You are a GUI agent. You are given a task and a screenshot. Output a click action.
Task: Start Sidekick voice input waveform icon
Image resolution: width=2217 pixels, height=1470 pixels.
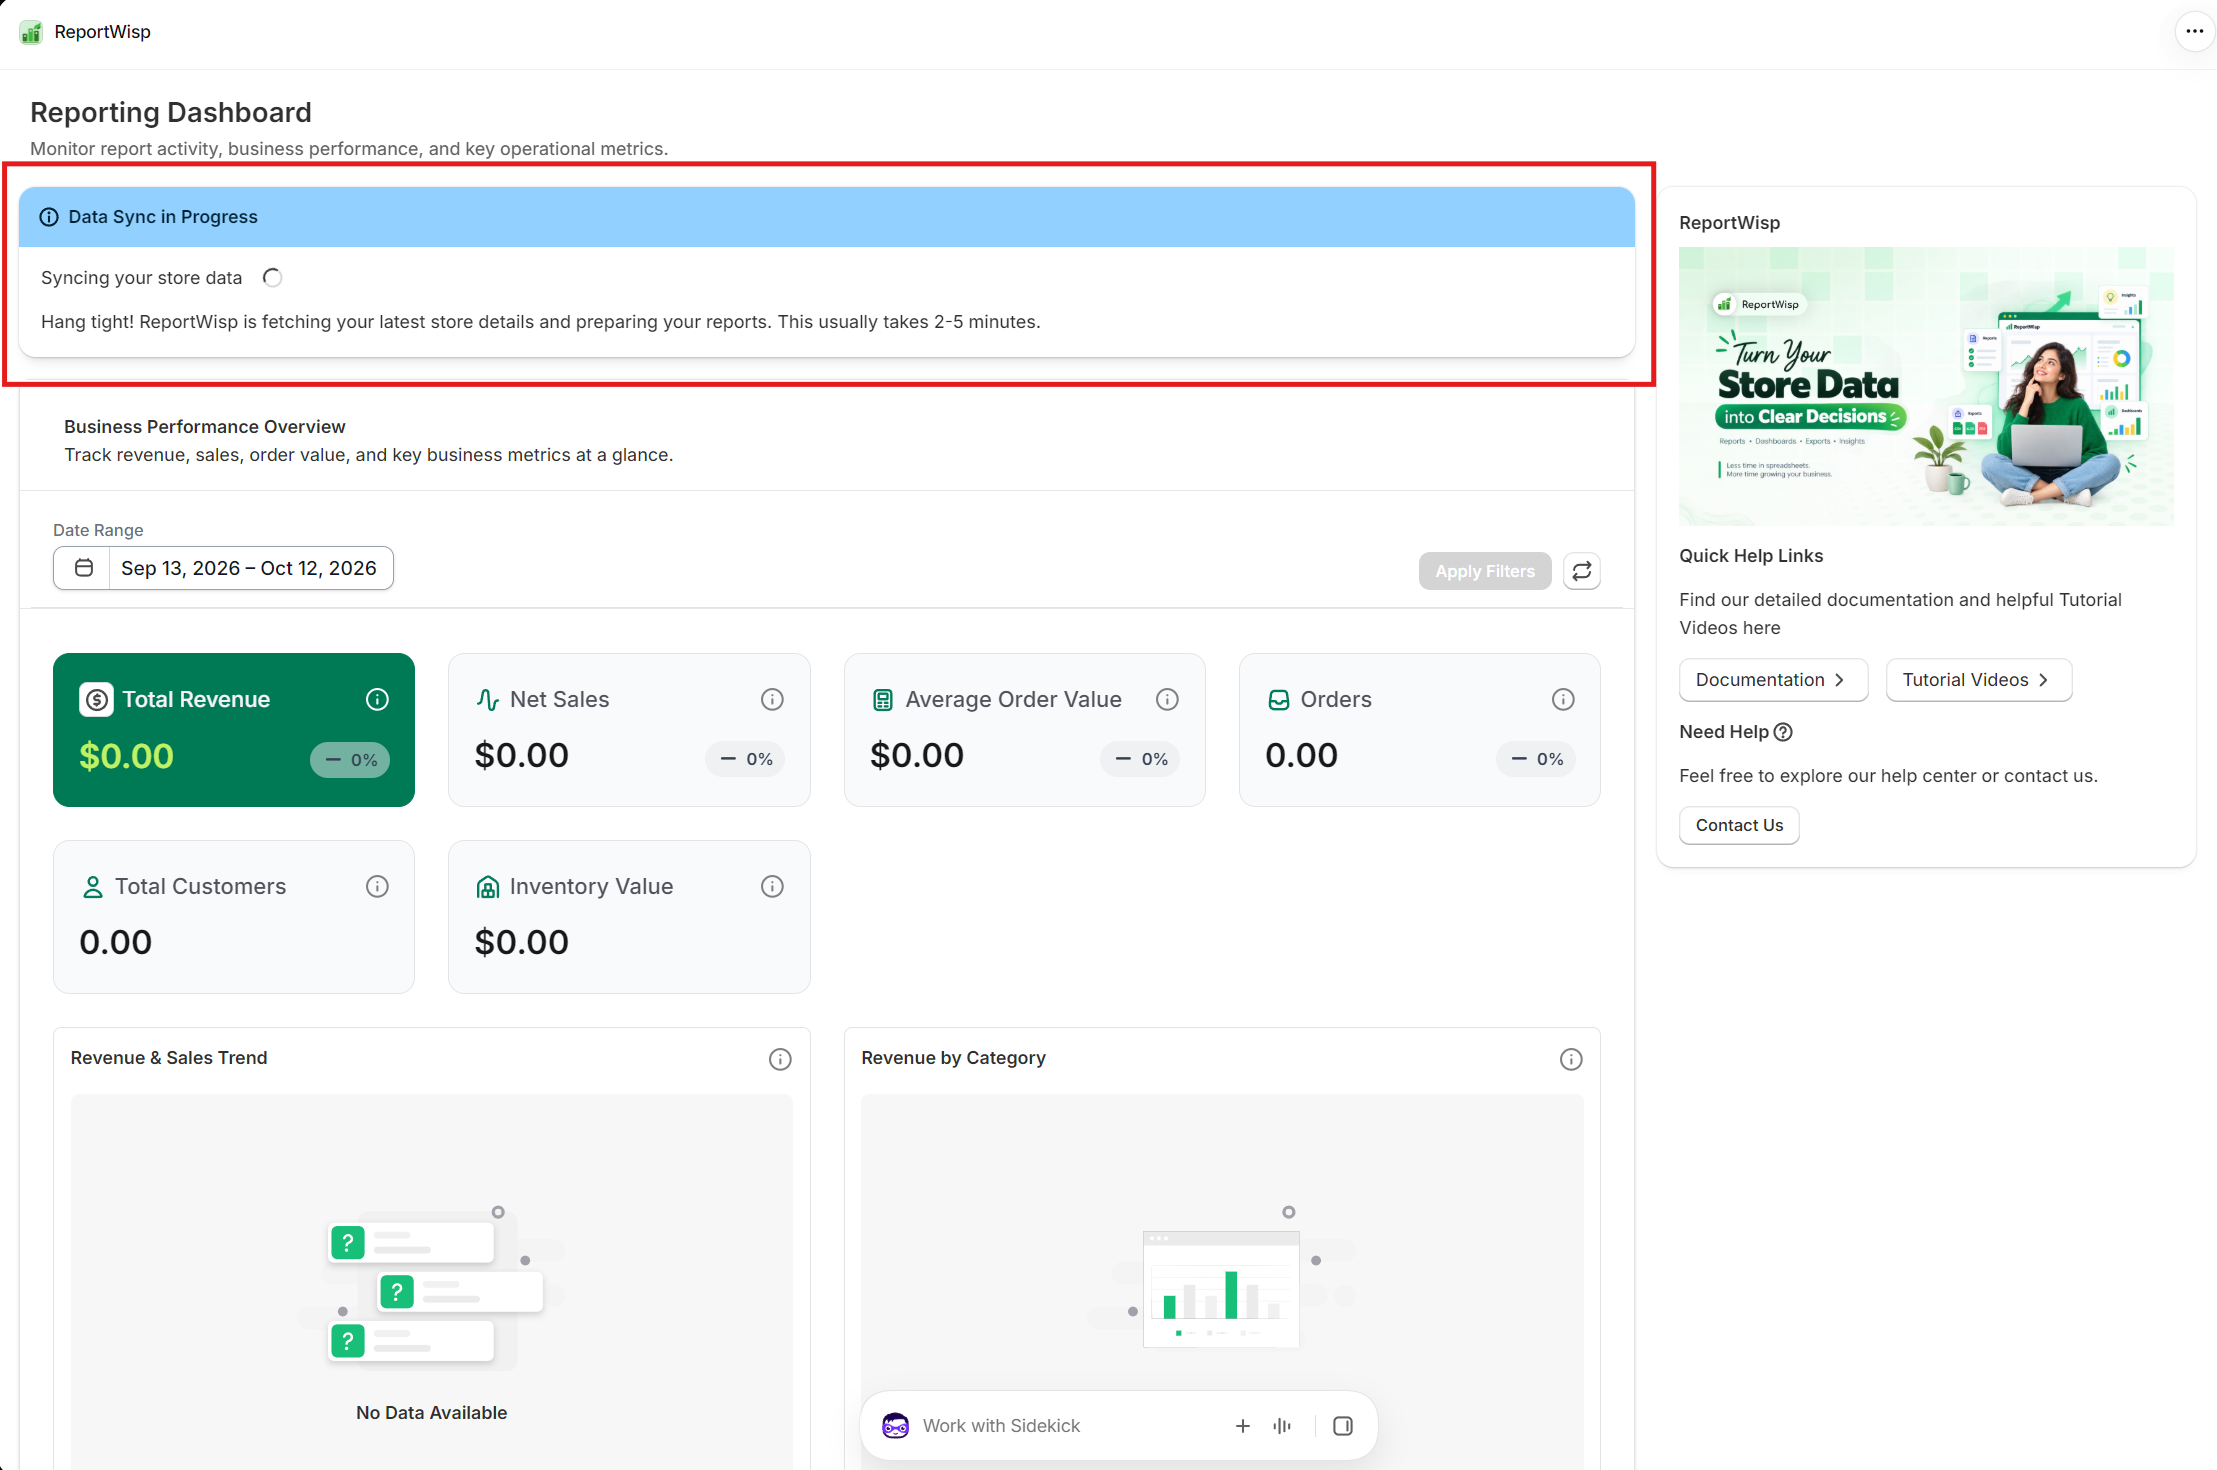(1282, 1426)
